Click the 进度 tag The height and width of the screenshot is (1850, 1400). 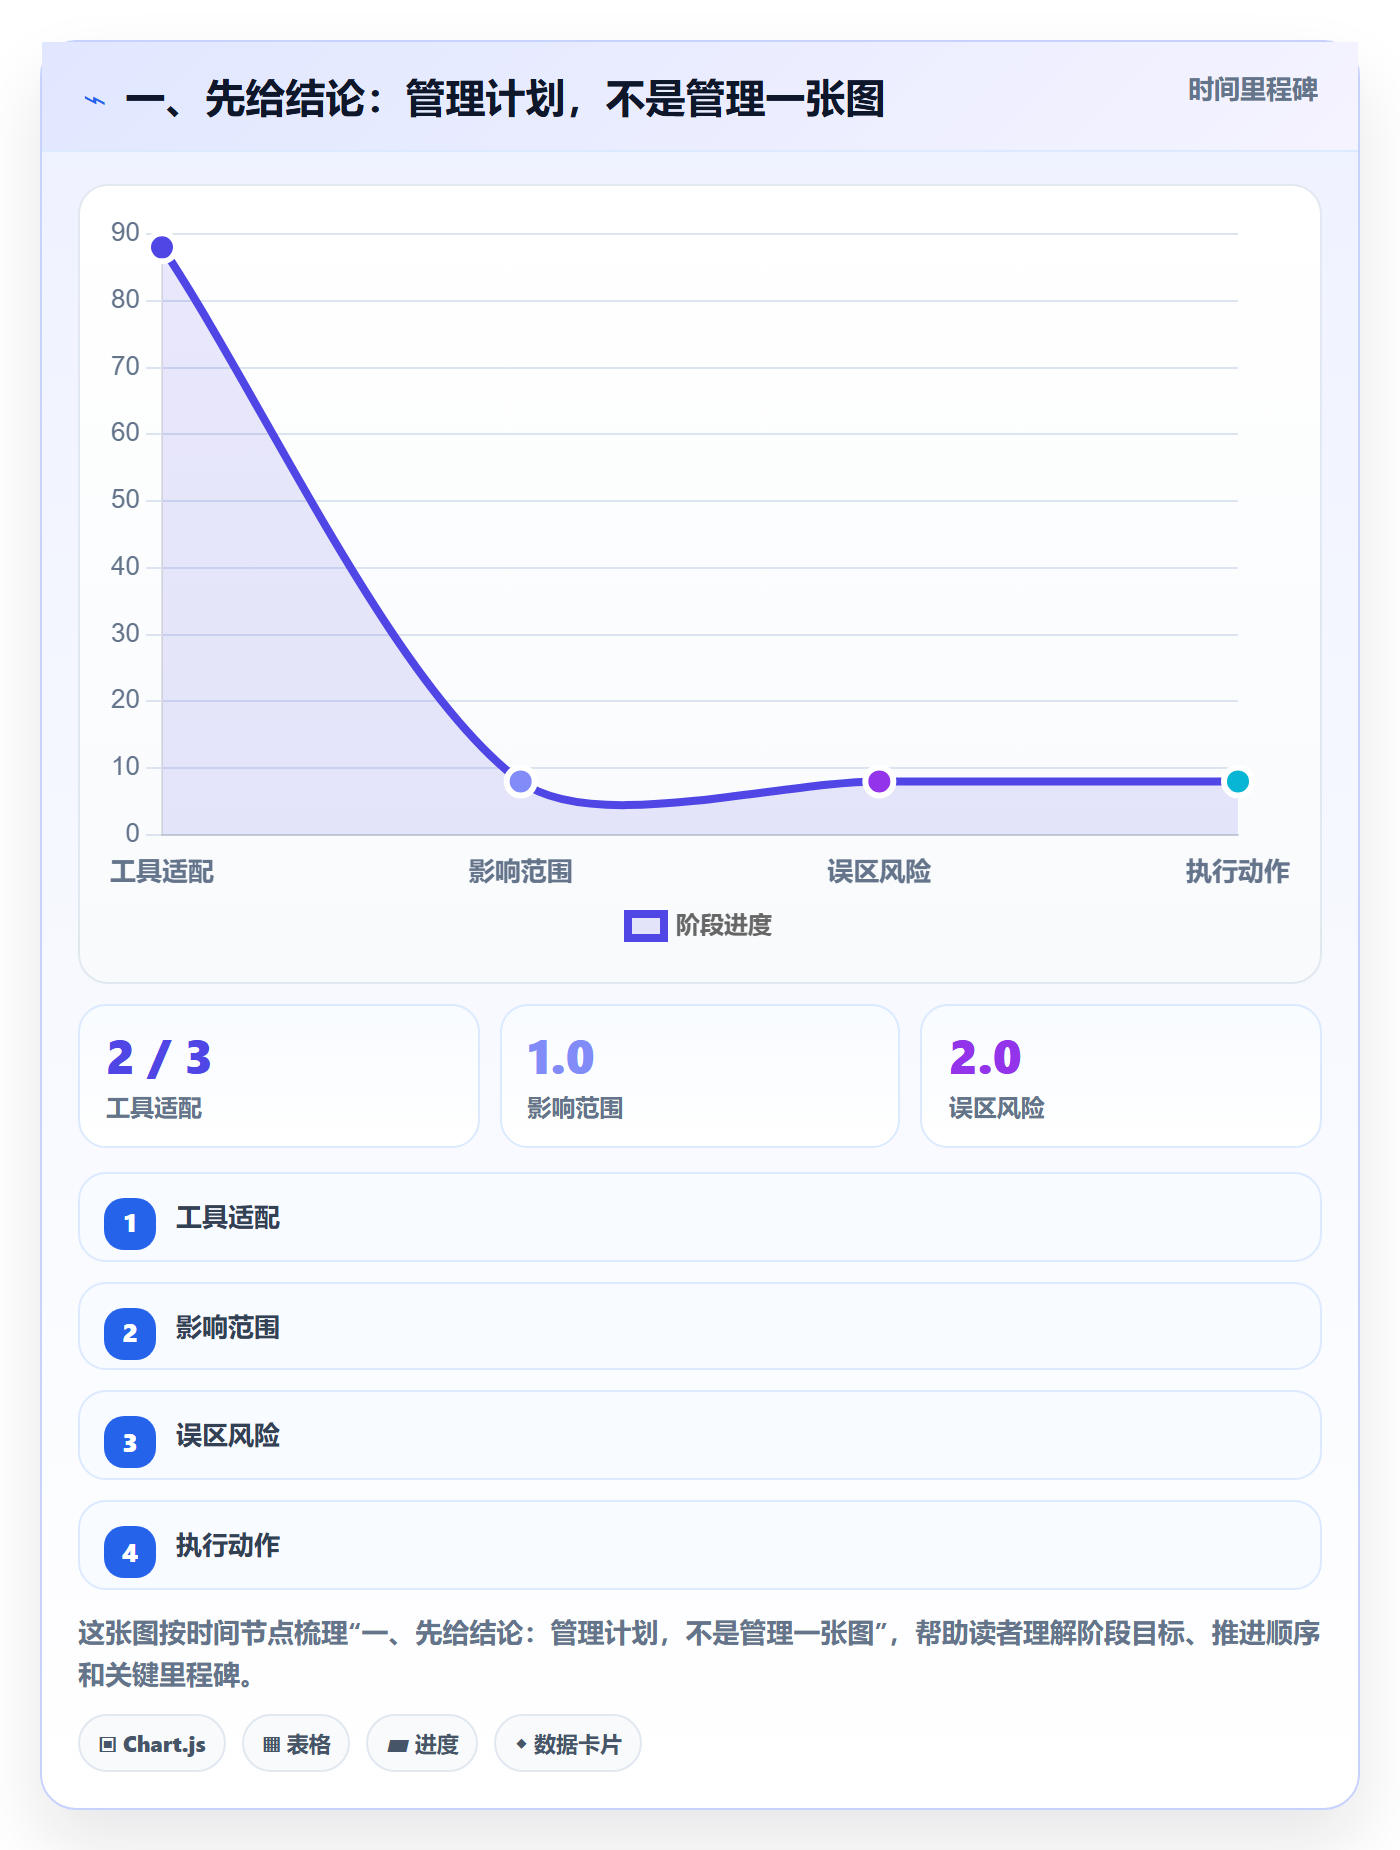click(x=422, y=1744)
